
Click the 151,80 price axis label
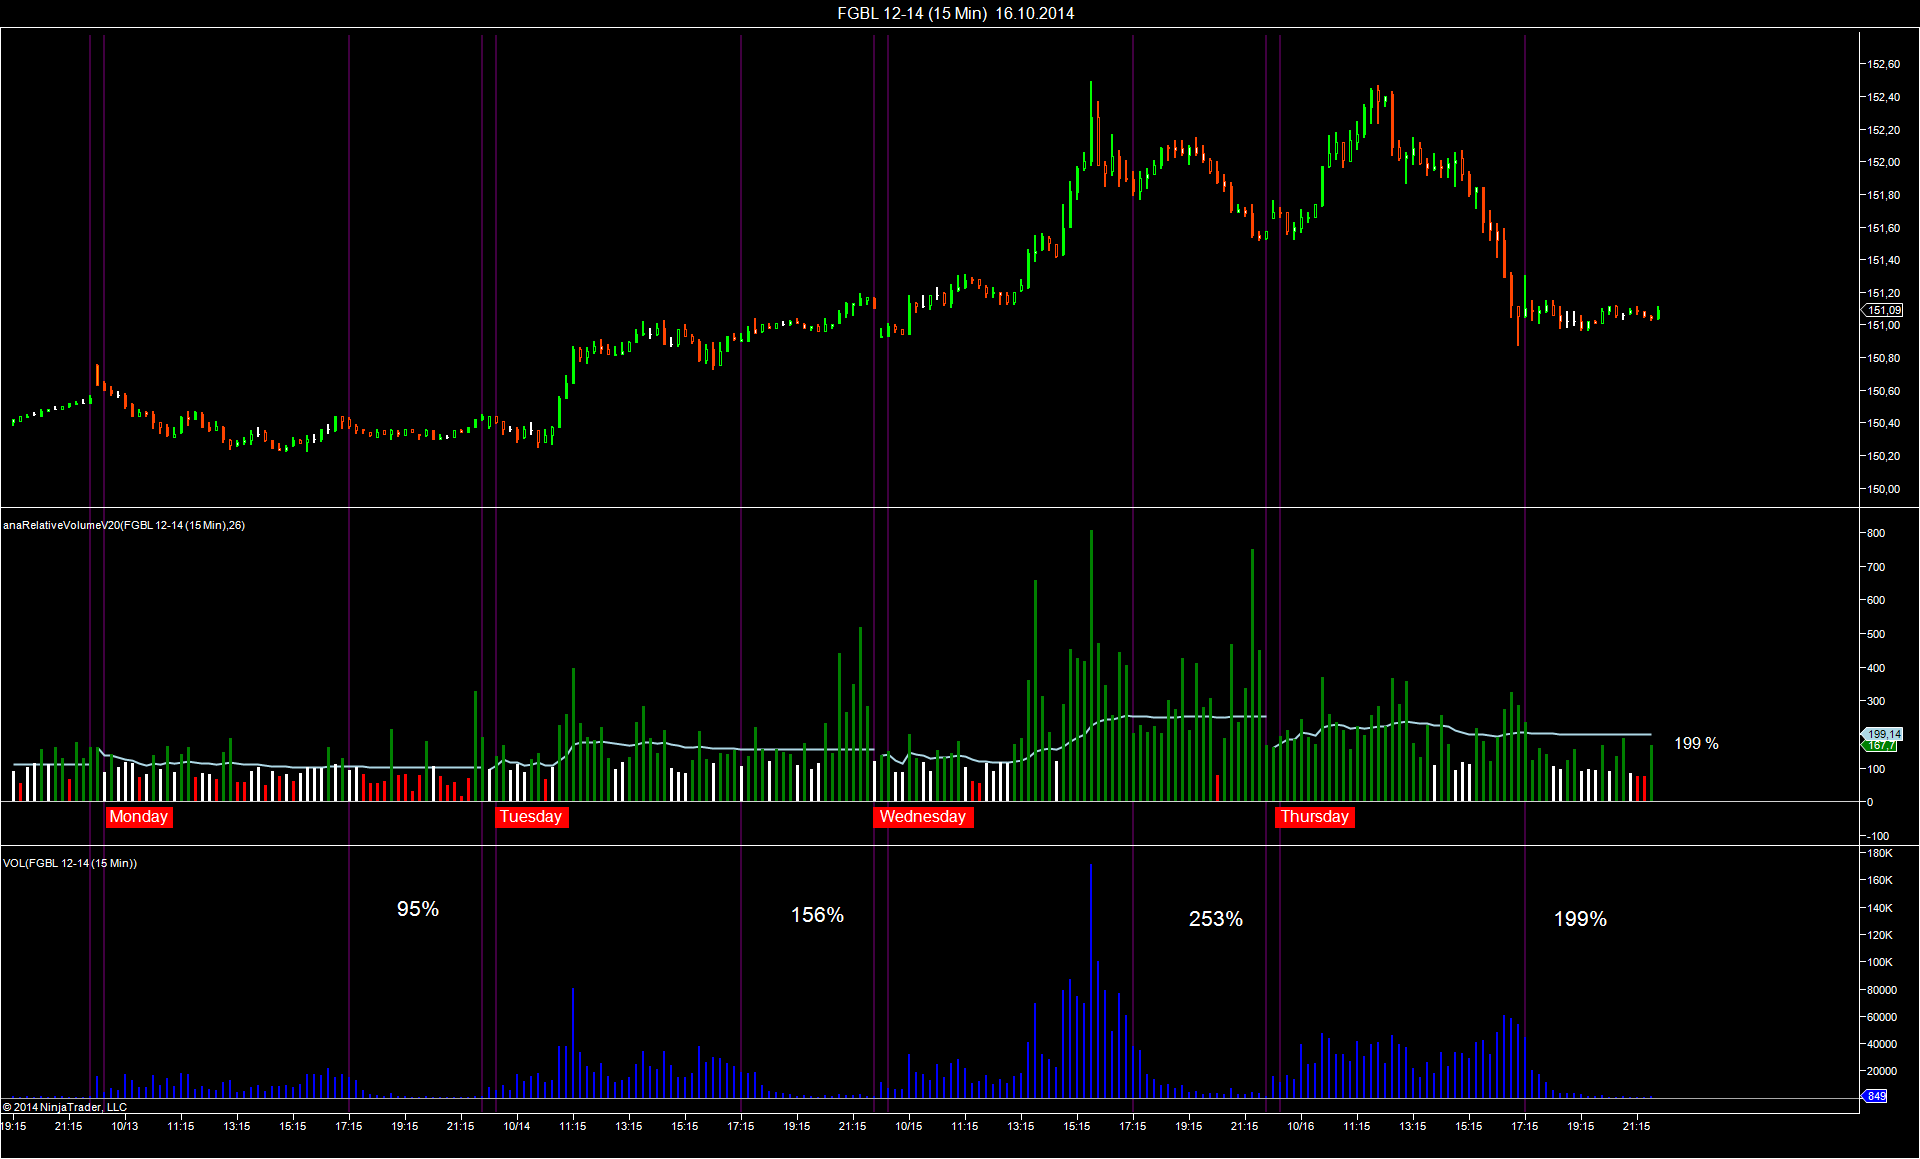1884,195
